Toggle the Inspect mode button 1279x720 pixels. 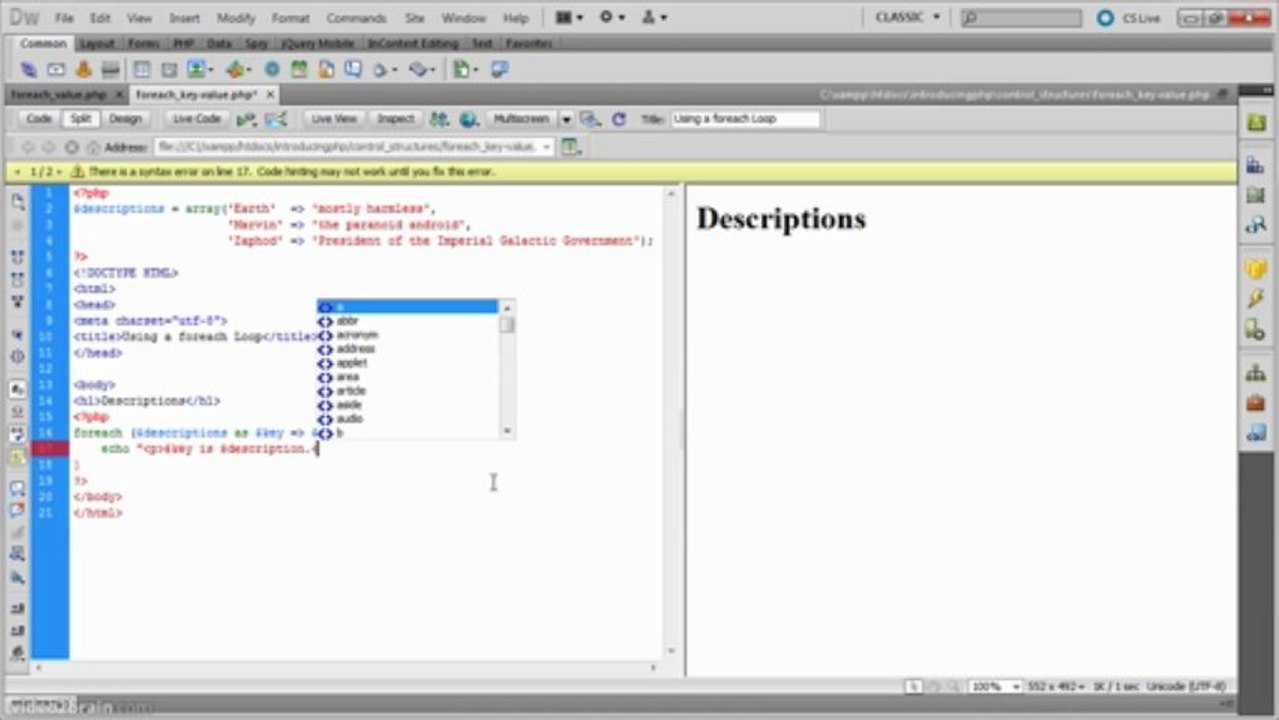point(395,119)
